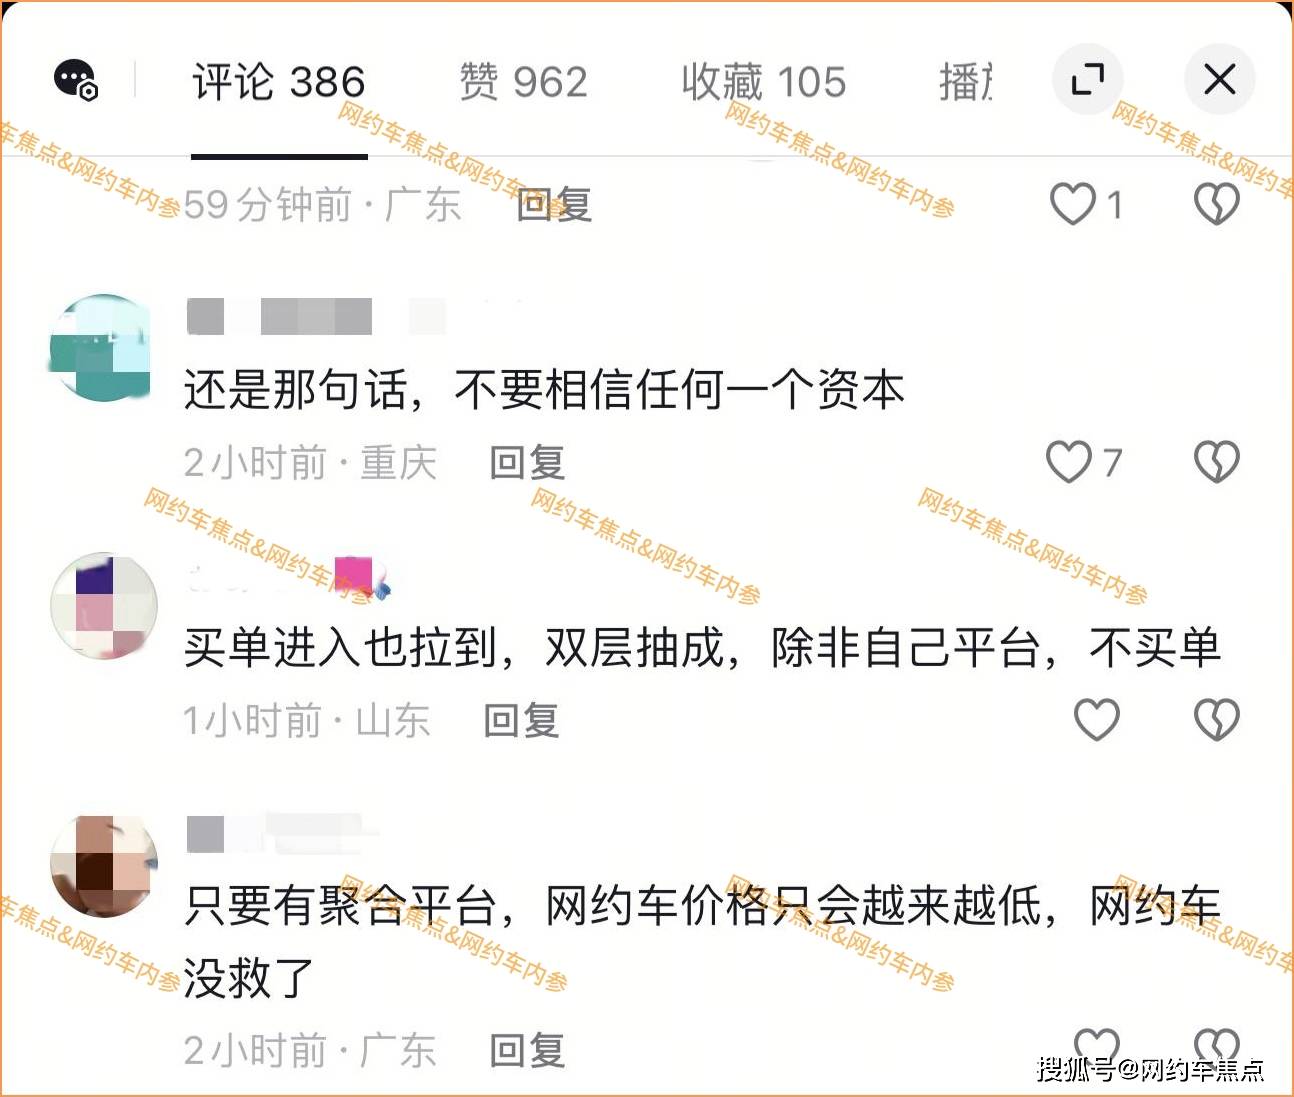Open the 收藏 105 tab

click(764, 82)
